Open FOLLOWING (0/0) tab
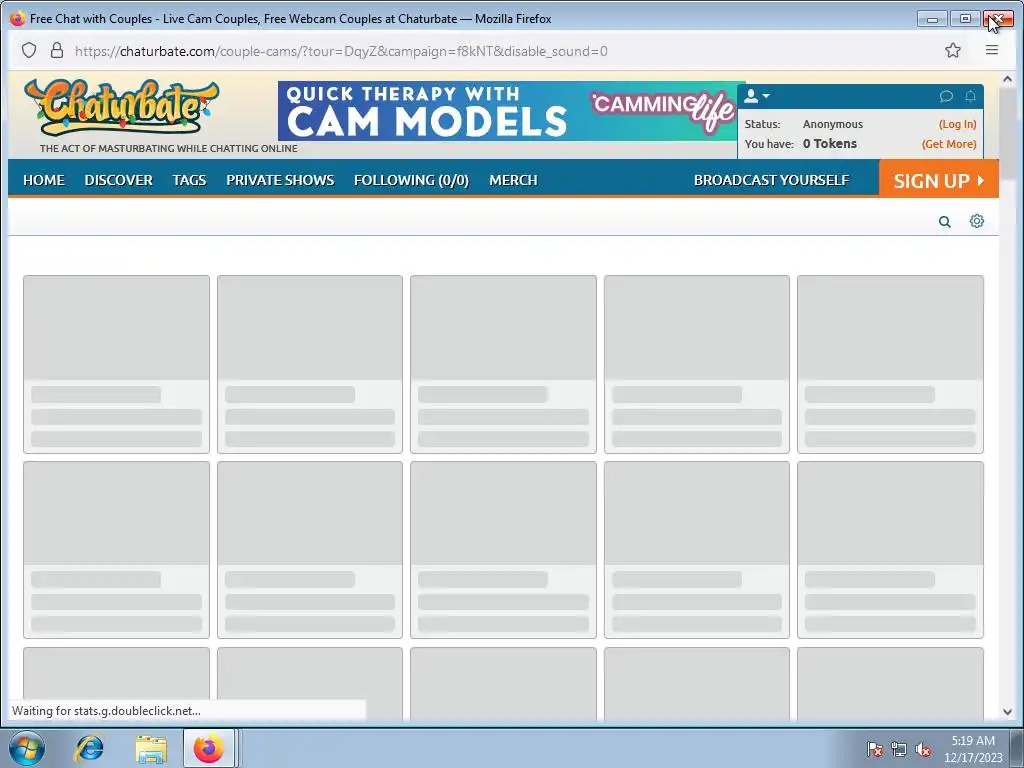This screenshot has height=768, width=1024. click(411, 180)
